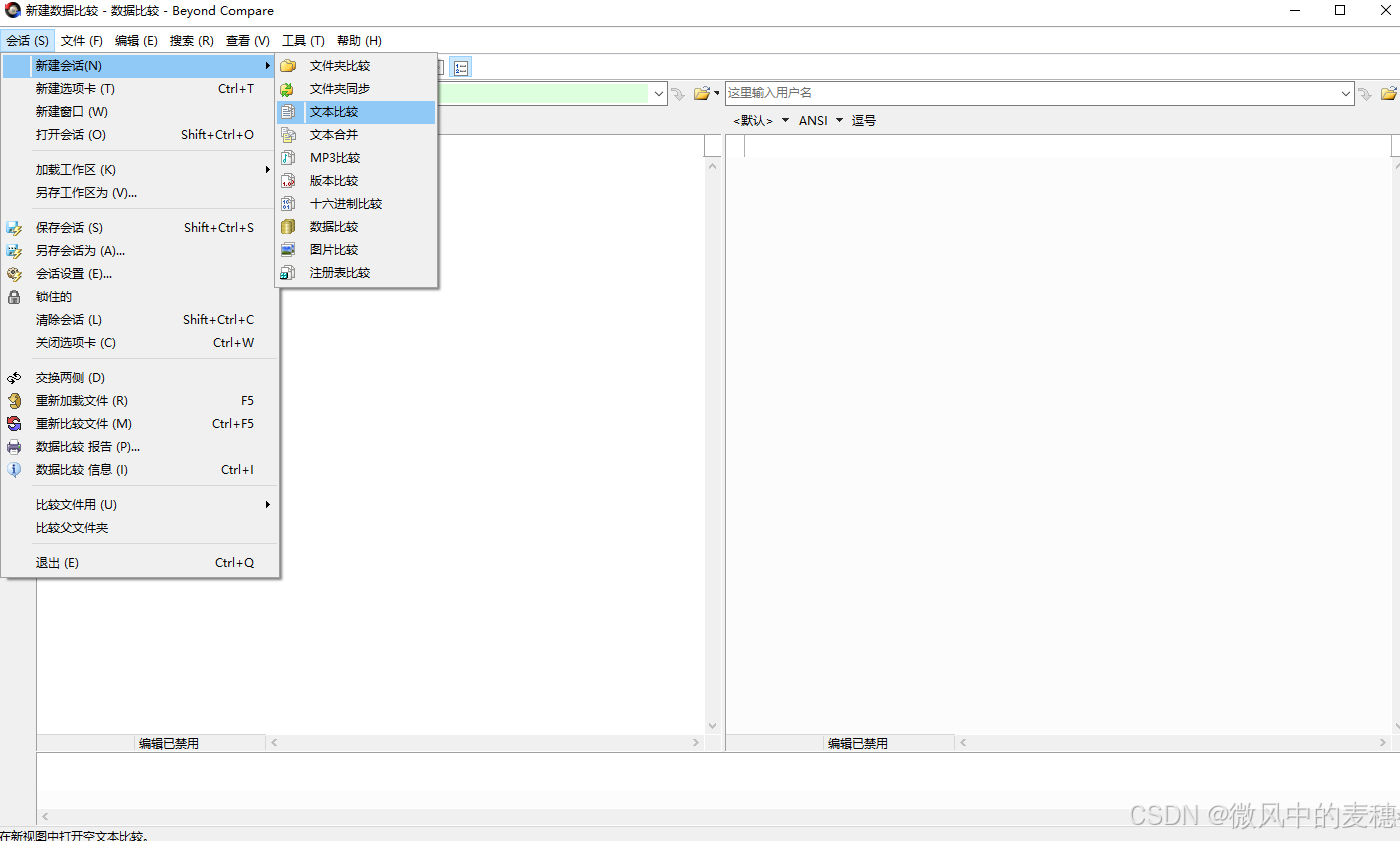
Task: Click left pane vertical scrollbar down arrow
Action: coord(713,726)
